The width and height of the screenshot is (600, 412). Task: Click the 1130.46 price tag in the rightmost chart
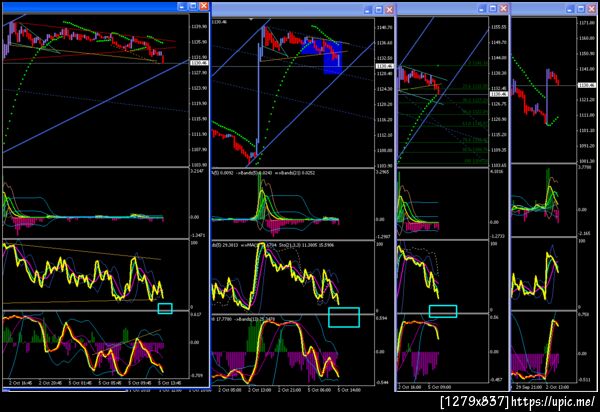[x=587, y=85]
